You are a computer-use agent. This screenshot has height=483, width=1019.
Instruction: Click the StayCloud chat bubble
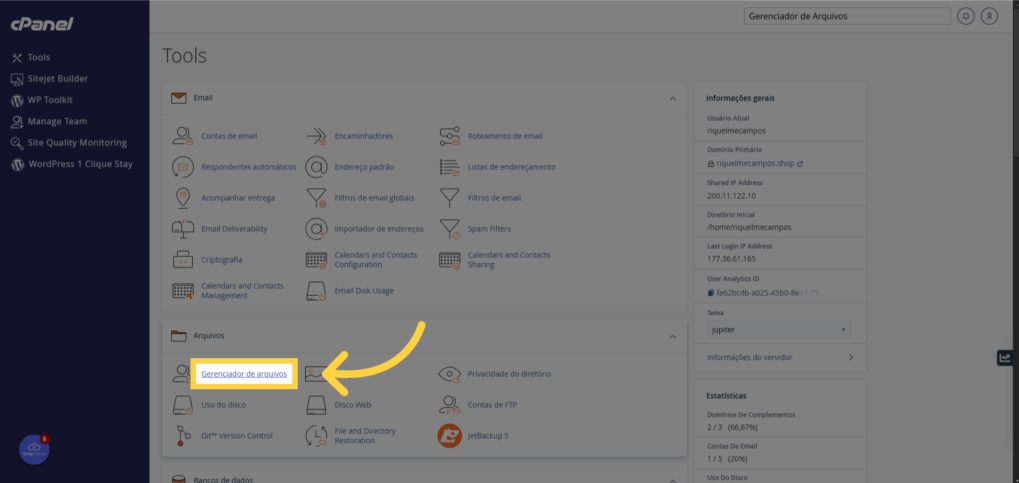click(34, 450)
